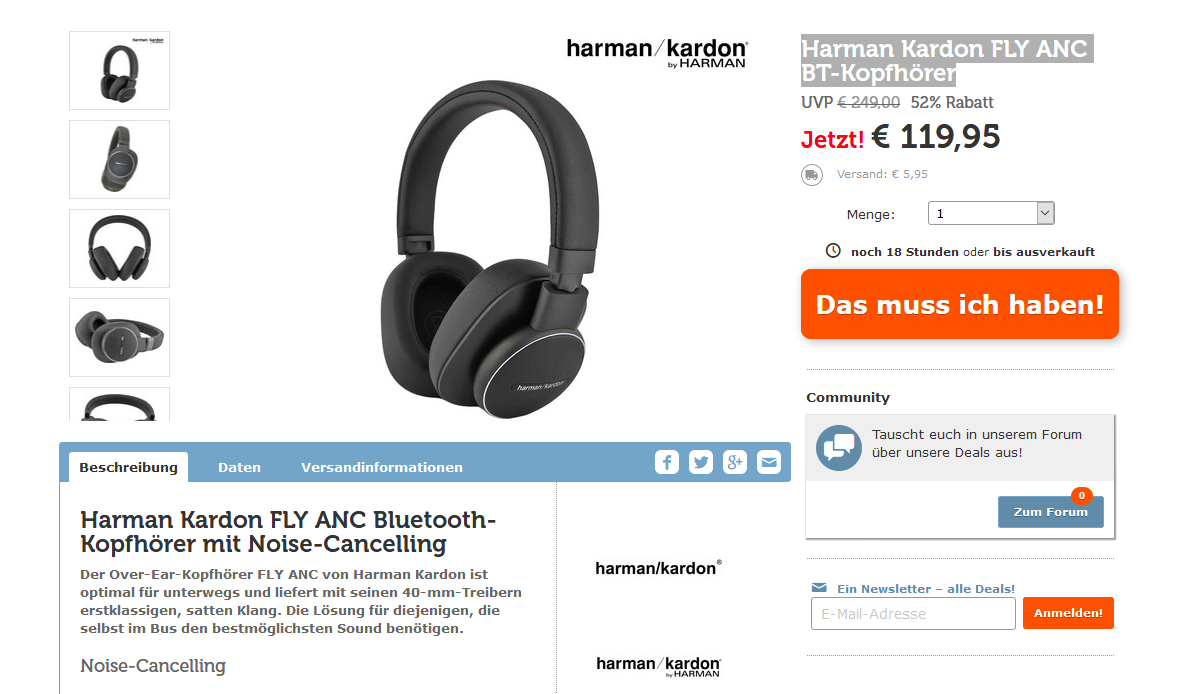This screenshot has height=694, width=1197.
Task: View first headphone thumbnail image
Action: (119, 70)
